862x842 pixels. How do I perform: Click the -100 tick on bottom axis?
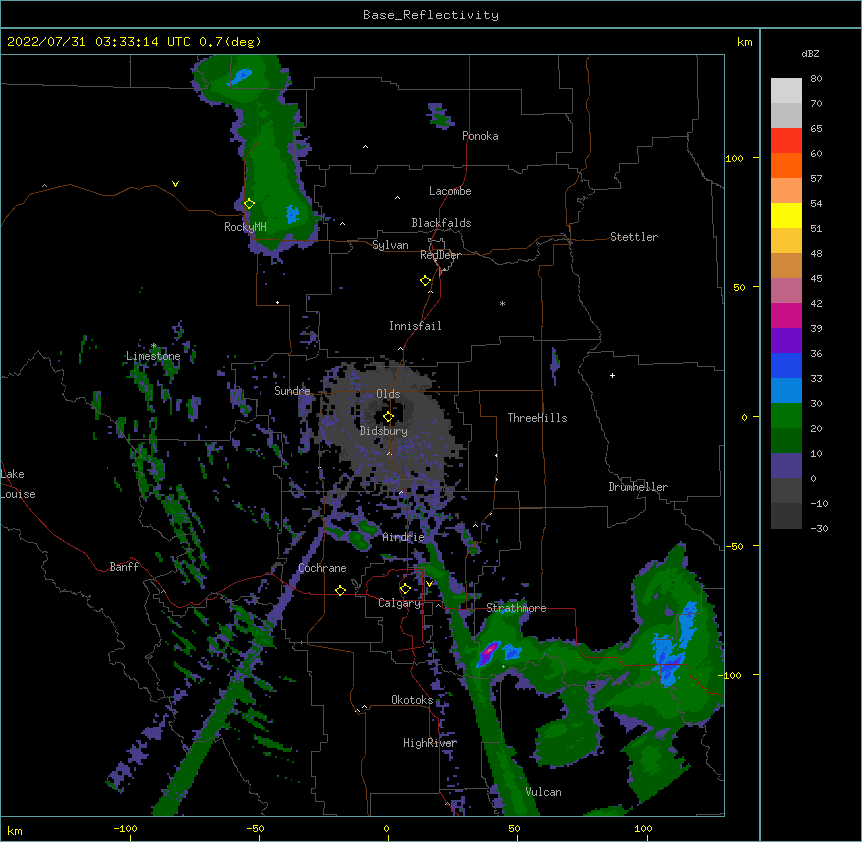coord(125,828)
